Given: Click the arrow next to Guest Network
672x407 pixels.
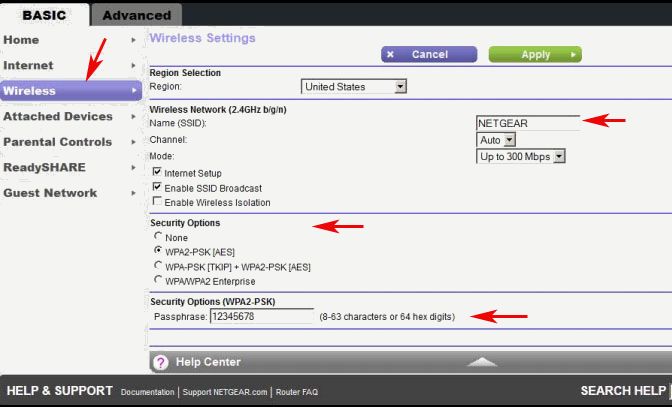Looking at the screenshot, I should (x=134, y=193).
